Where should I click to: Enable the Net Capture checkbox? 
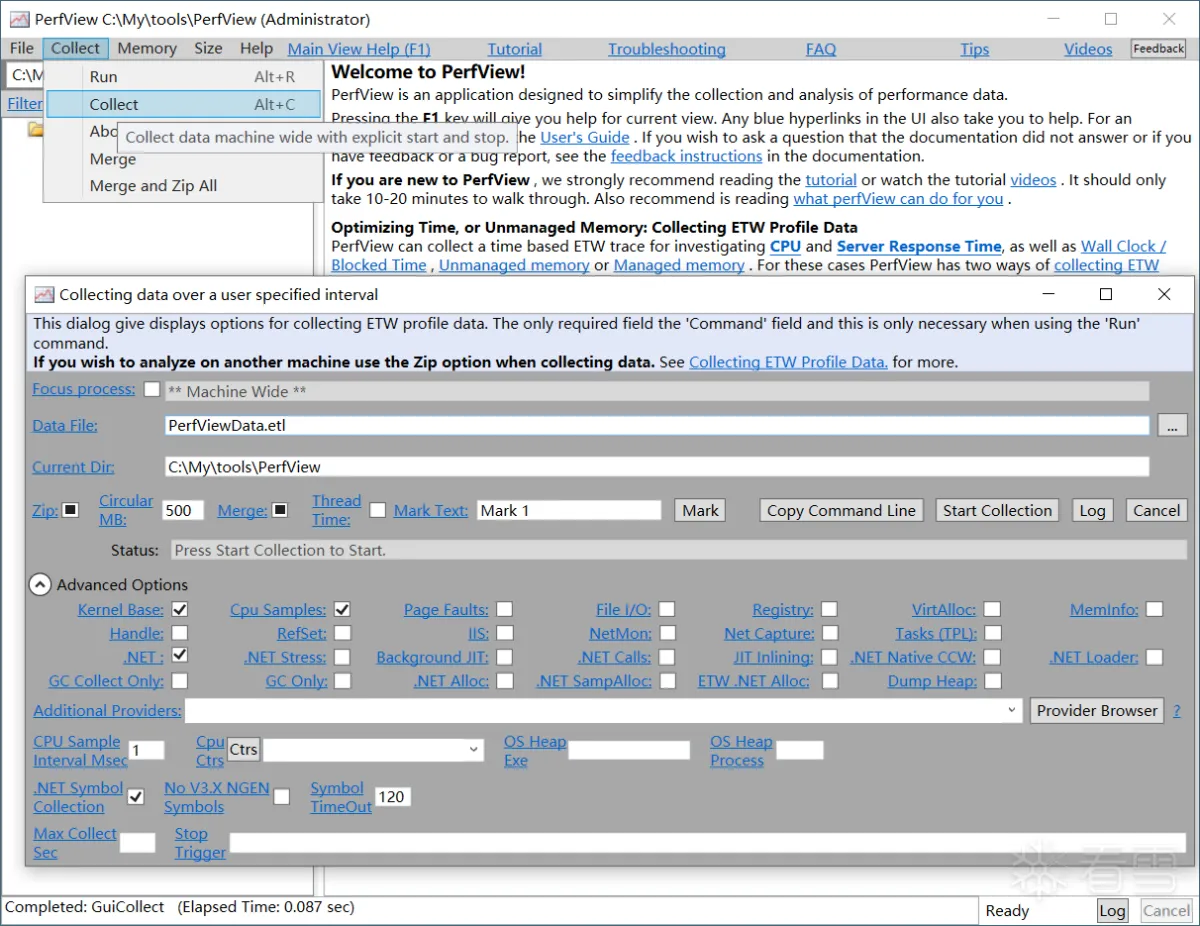[829, 633]
